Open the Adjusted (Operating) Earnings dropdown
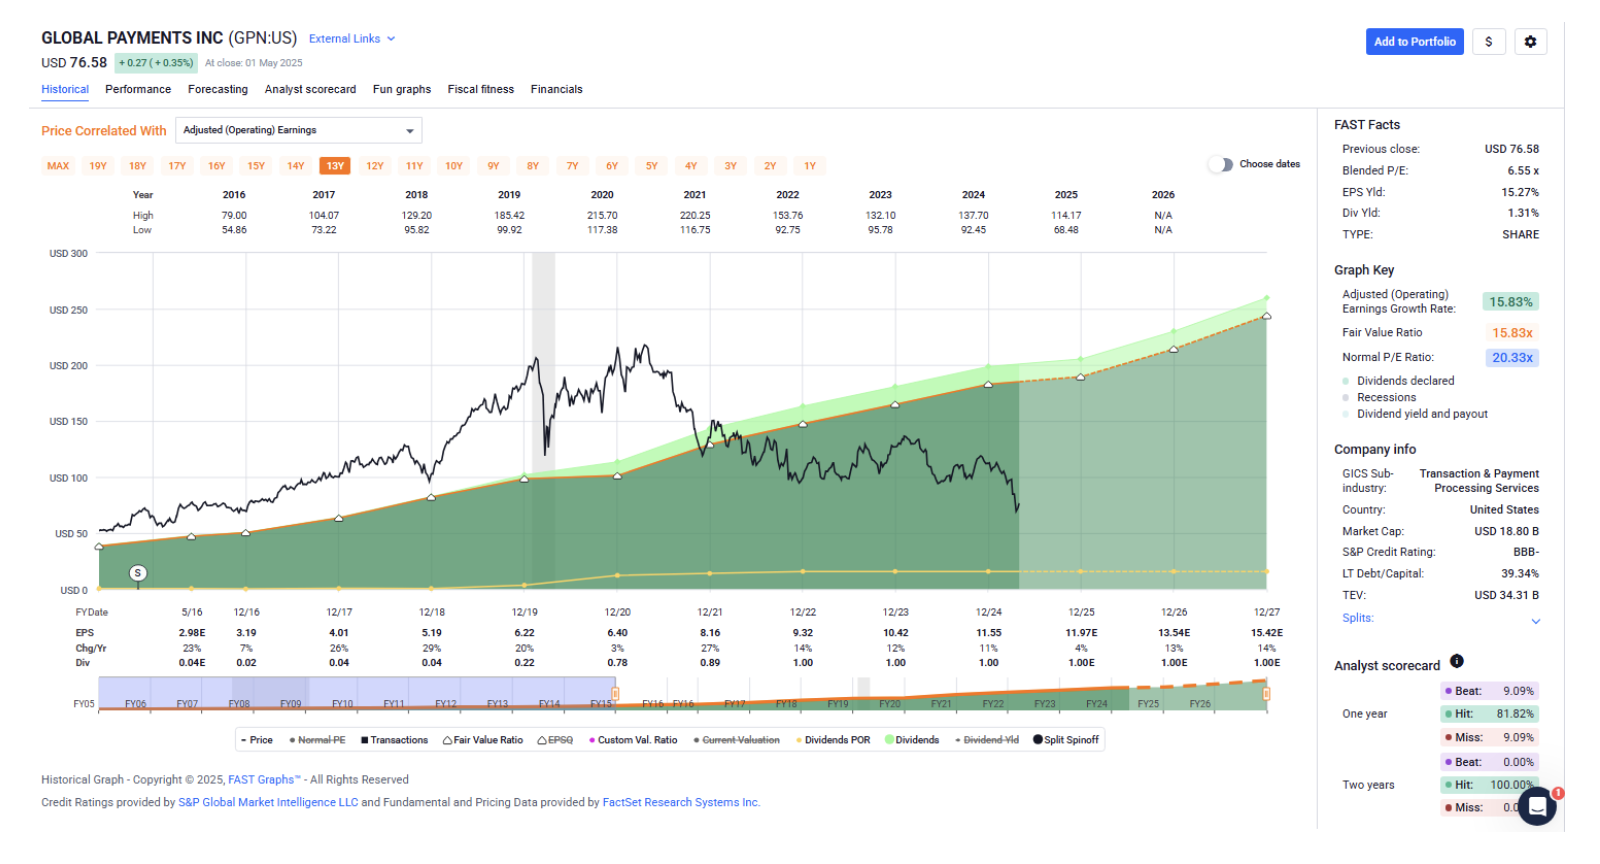The width and height of the screenshot is (1600, 864). pos(299,131)
